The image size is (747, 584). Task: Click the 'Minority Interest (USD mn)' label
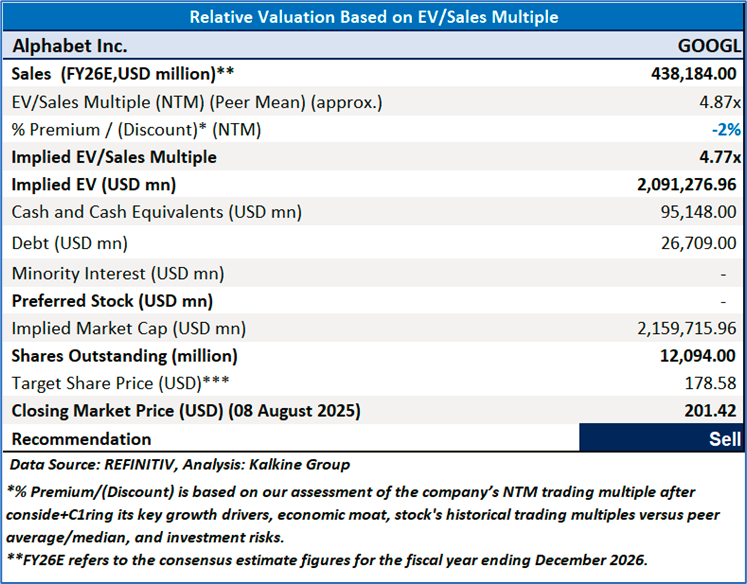pos(118,273)
